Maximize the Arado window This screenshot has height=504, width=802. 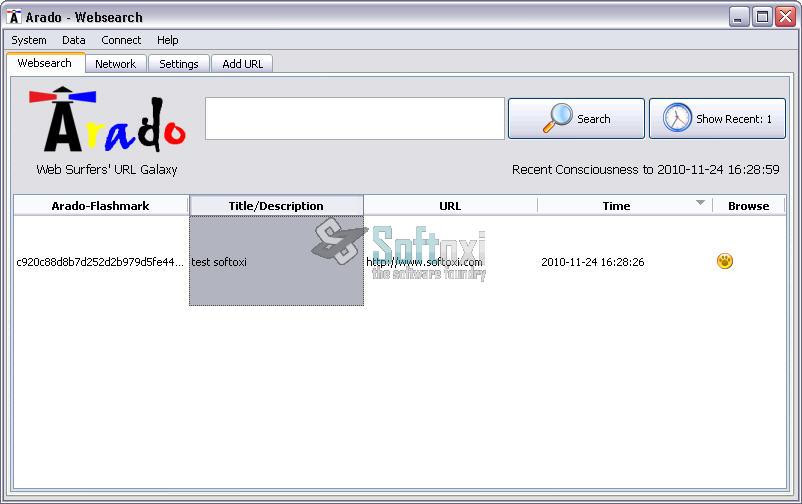click(762, 17)
